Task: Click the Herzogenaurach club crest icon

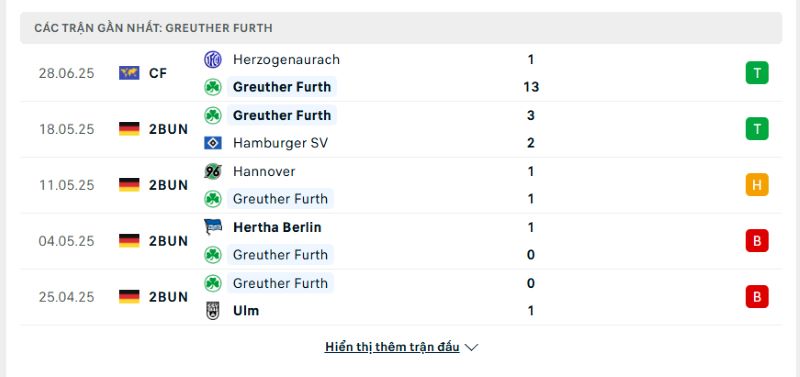Action: point(213,60)
